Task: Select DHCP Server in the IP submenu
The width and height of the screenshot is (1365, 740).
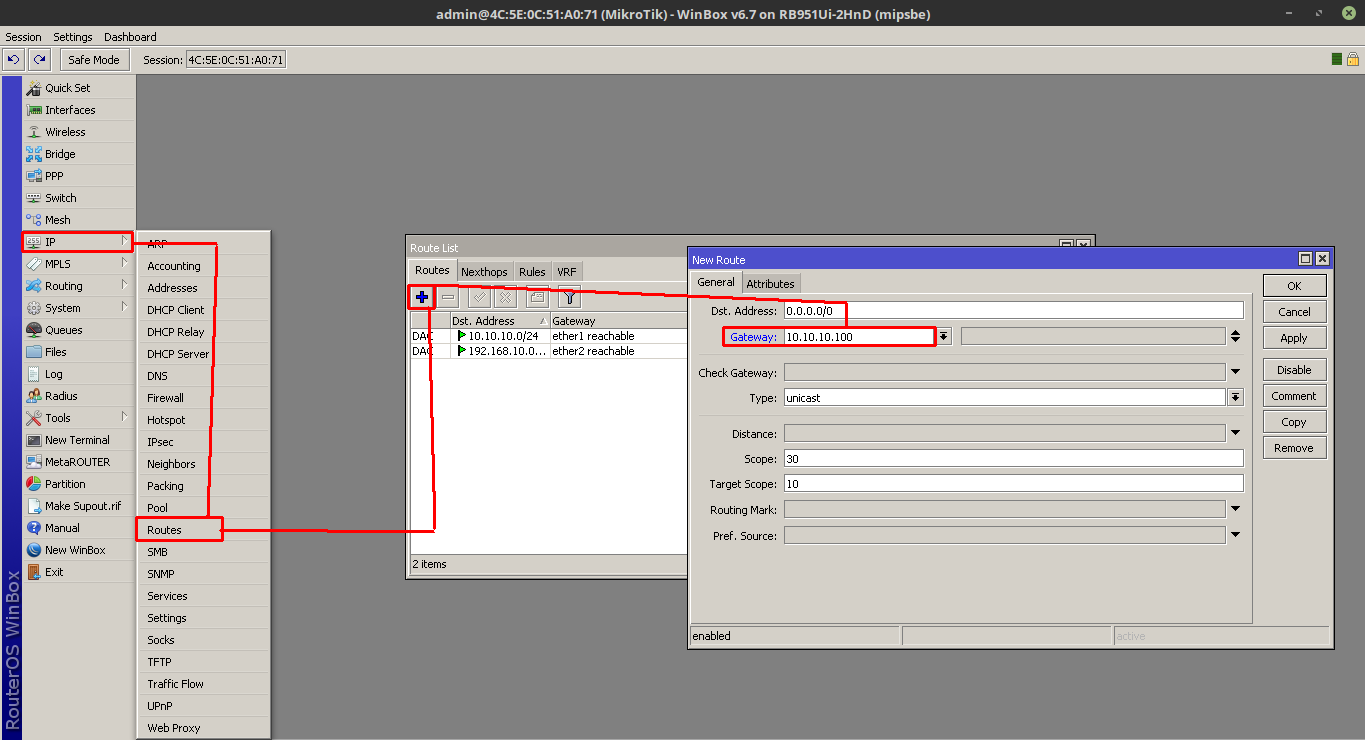Action: (x=204, y=354)
